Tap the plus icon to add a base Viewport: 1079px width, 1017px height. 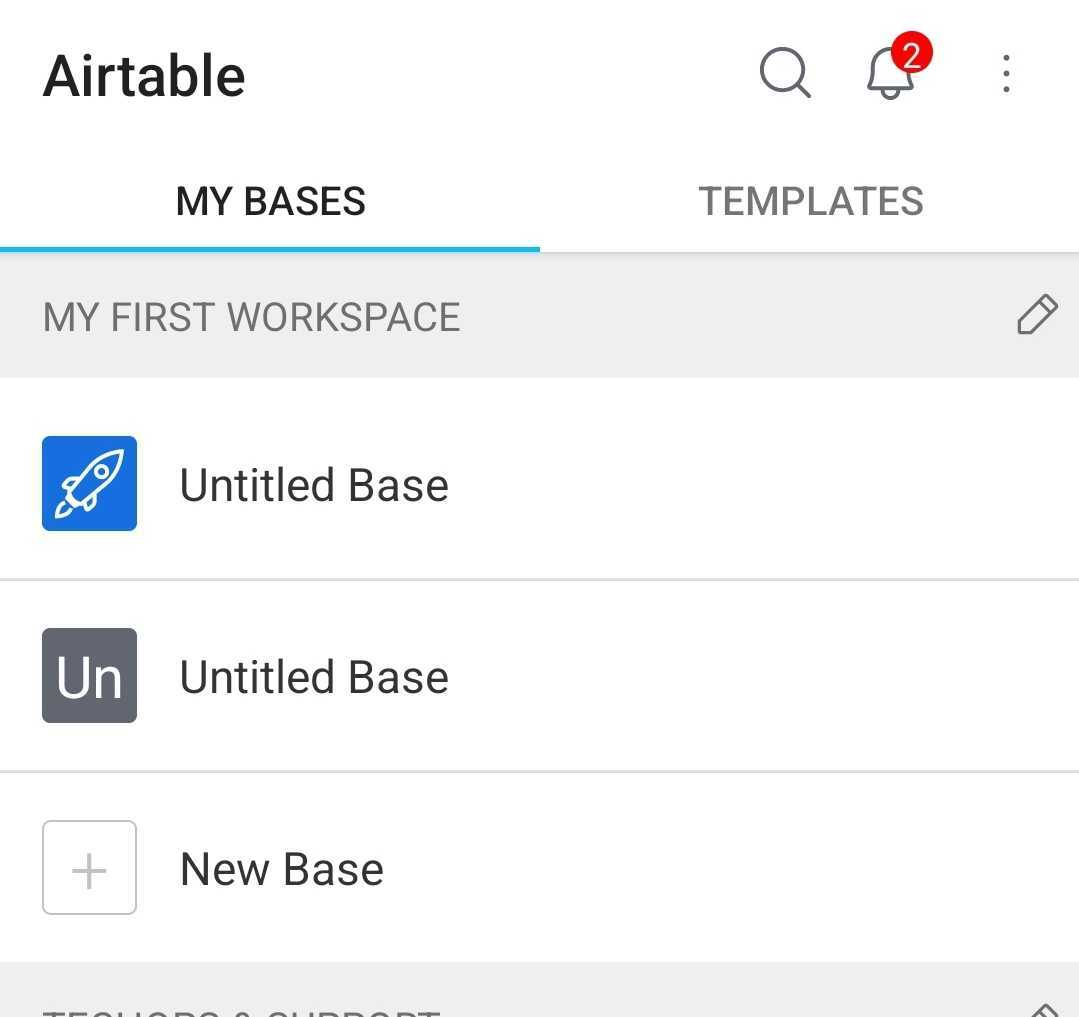click(89, 868)
